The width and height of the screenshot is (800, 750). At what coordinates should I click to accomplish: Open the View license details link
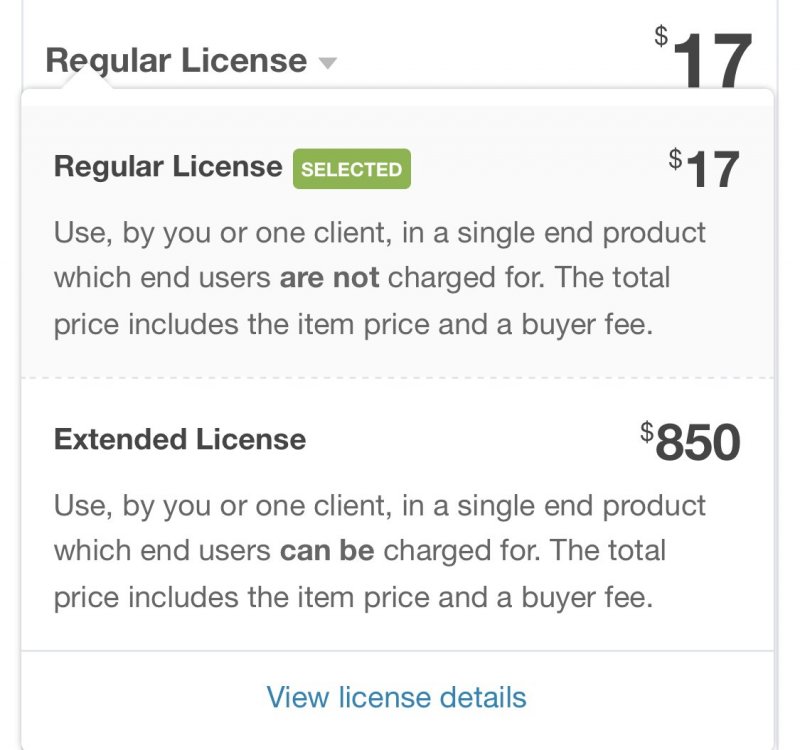pyautogui.click(x=396, y=697)
